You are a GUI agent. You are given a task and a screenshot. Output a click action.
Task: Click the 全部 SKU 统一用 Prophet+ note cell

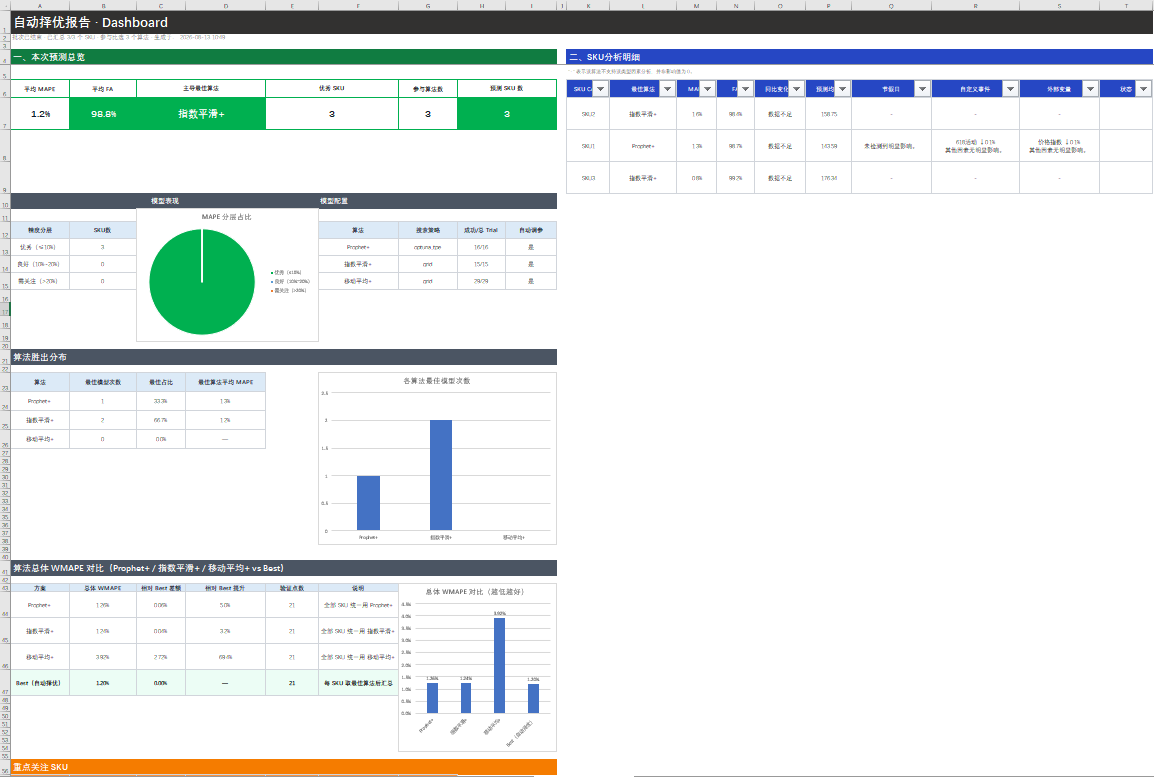(x=358, y=605)
